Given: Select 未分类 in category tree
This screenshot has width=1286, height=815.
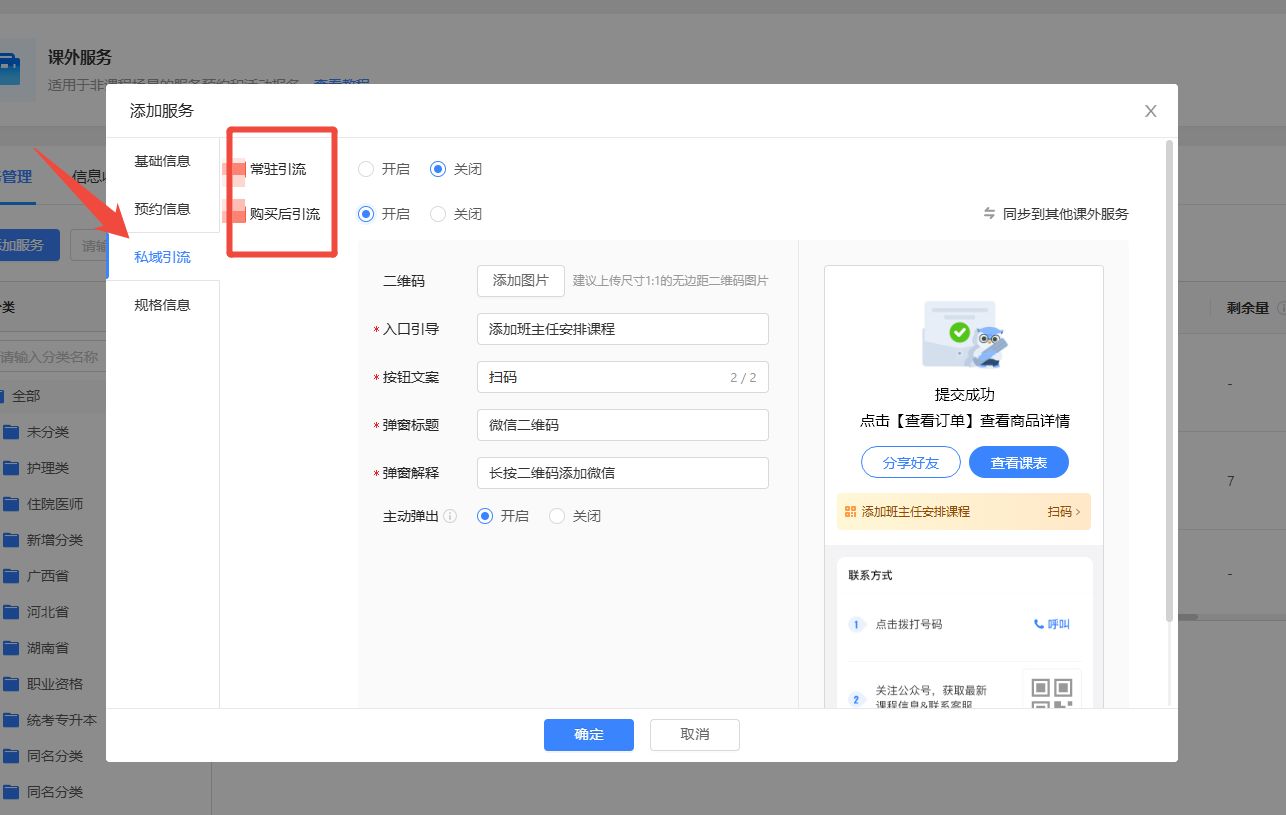Looking at the screenshot, I should tap(48, 432).
